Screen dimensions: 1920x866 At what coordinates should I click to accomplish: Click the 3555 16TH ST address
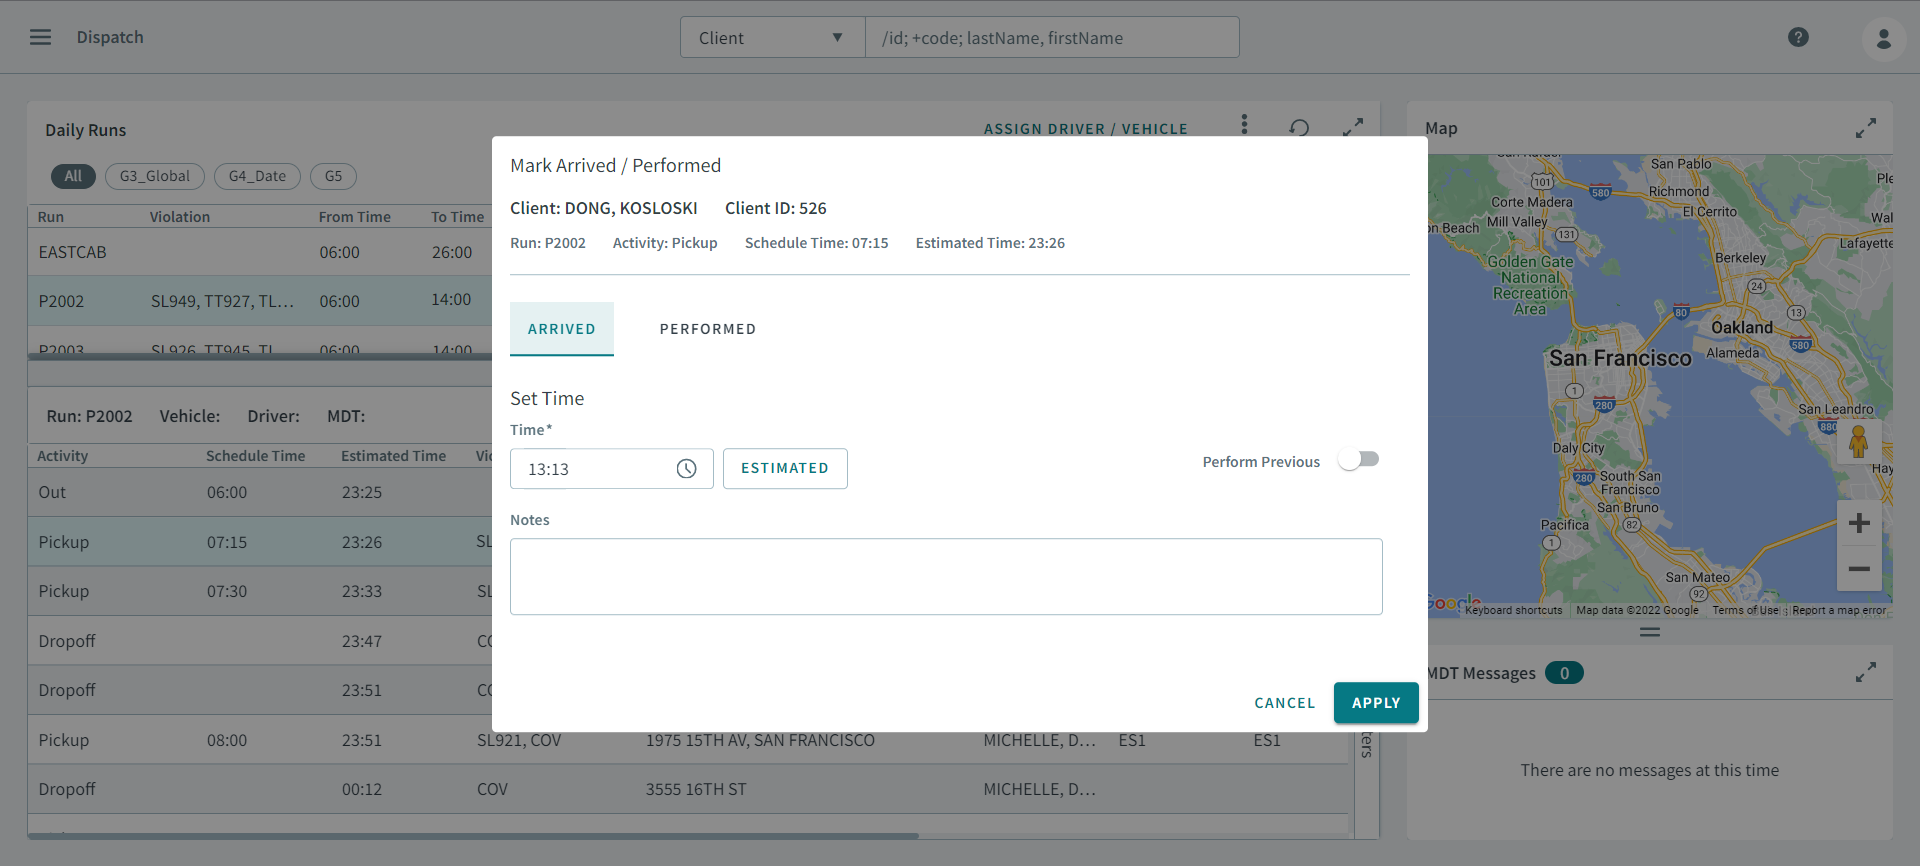[696, 789]
